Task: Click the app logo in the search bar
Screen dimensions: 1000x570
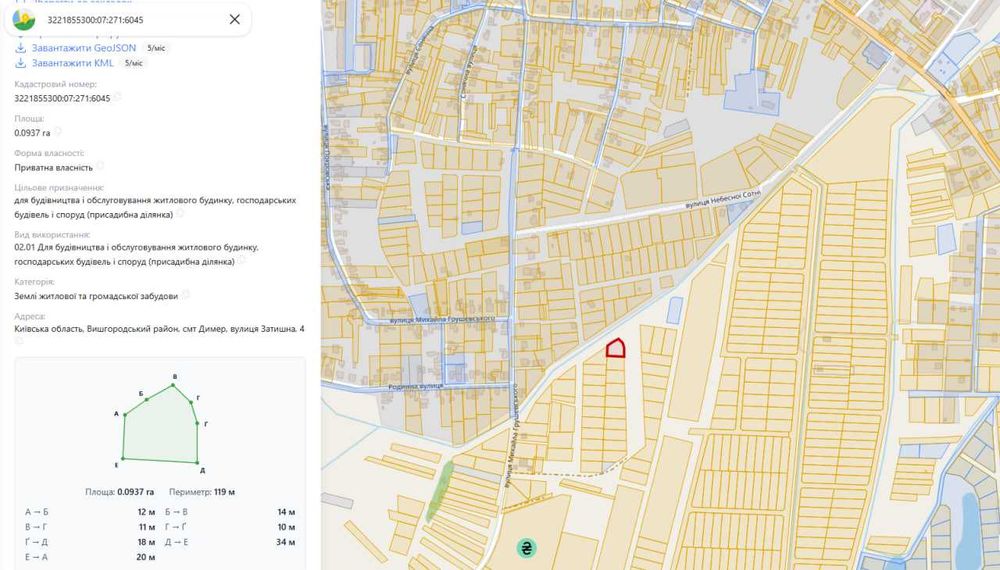Action: (24, 20)
